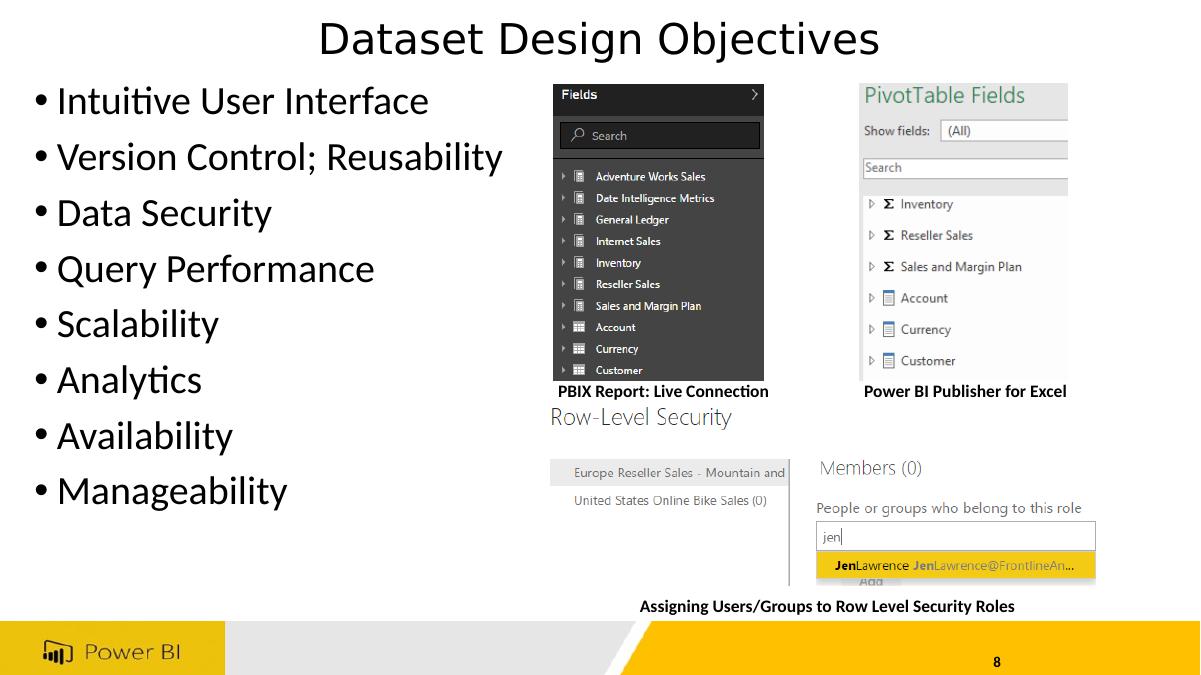Click Row-Level Security heading text
The image size is (1201, 675).
point(641,417)
